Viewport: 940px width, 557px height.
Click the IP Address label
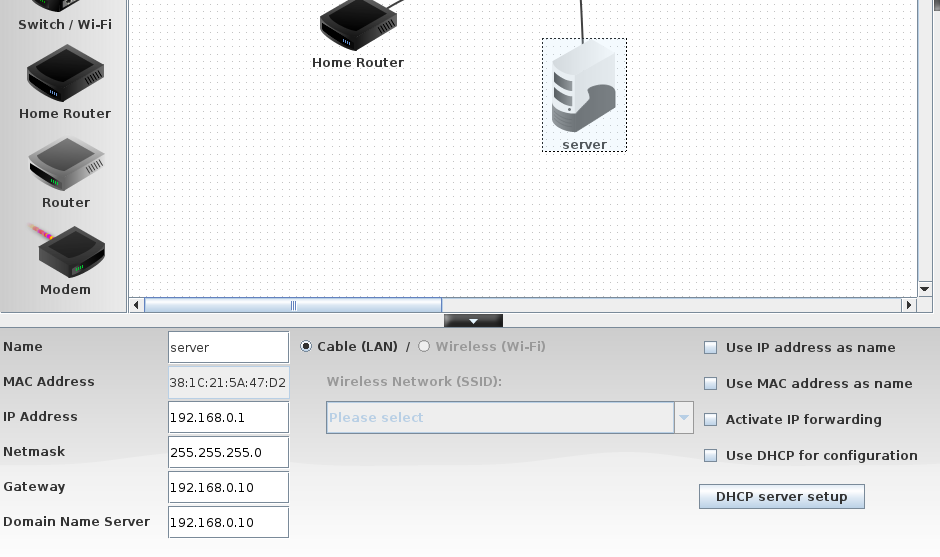[40, 417]
